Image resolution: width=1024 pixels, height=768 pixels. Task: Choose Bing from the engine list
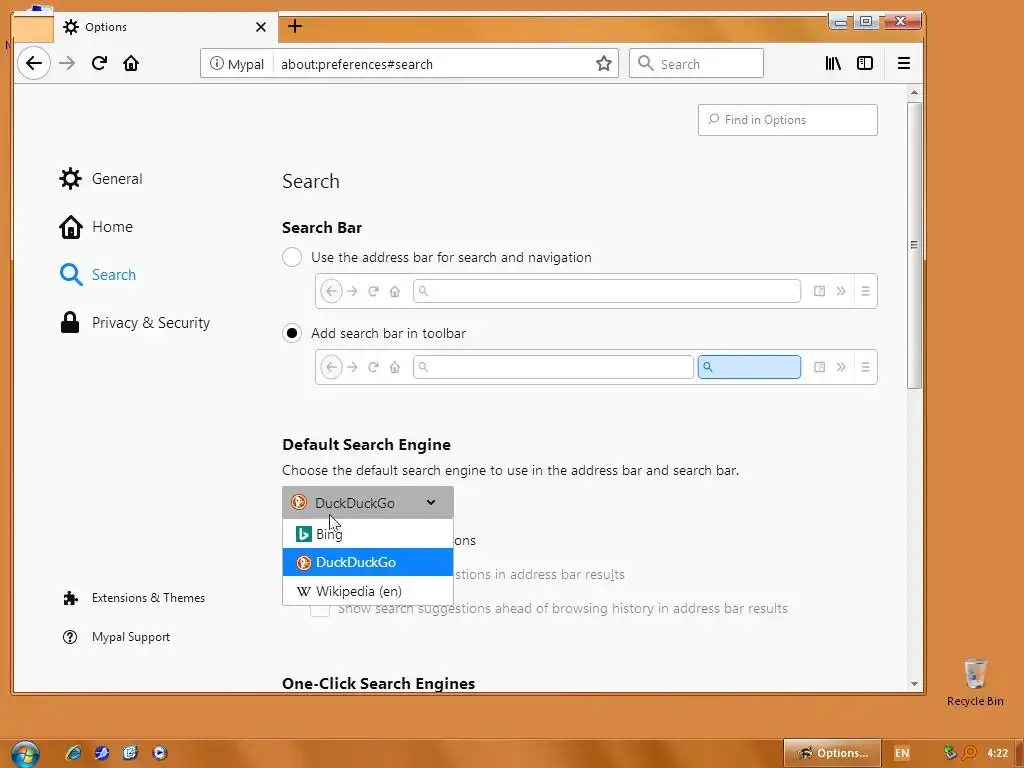[368, 534]
